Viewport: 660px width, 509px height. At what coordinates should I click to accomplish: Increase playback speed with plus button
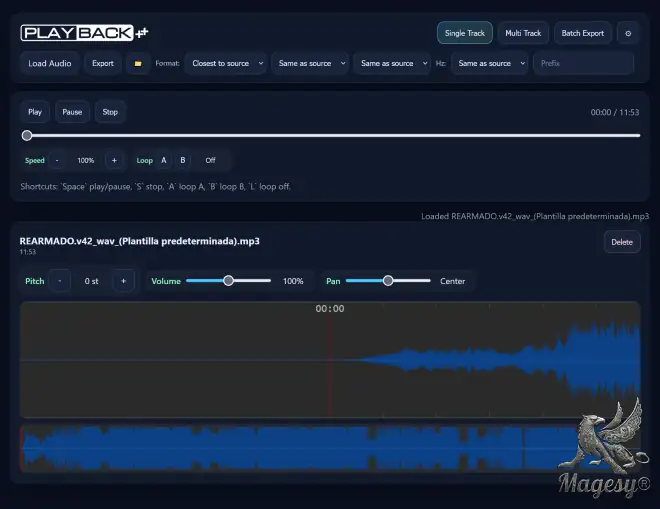[x=114, y=160]
